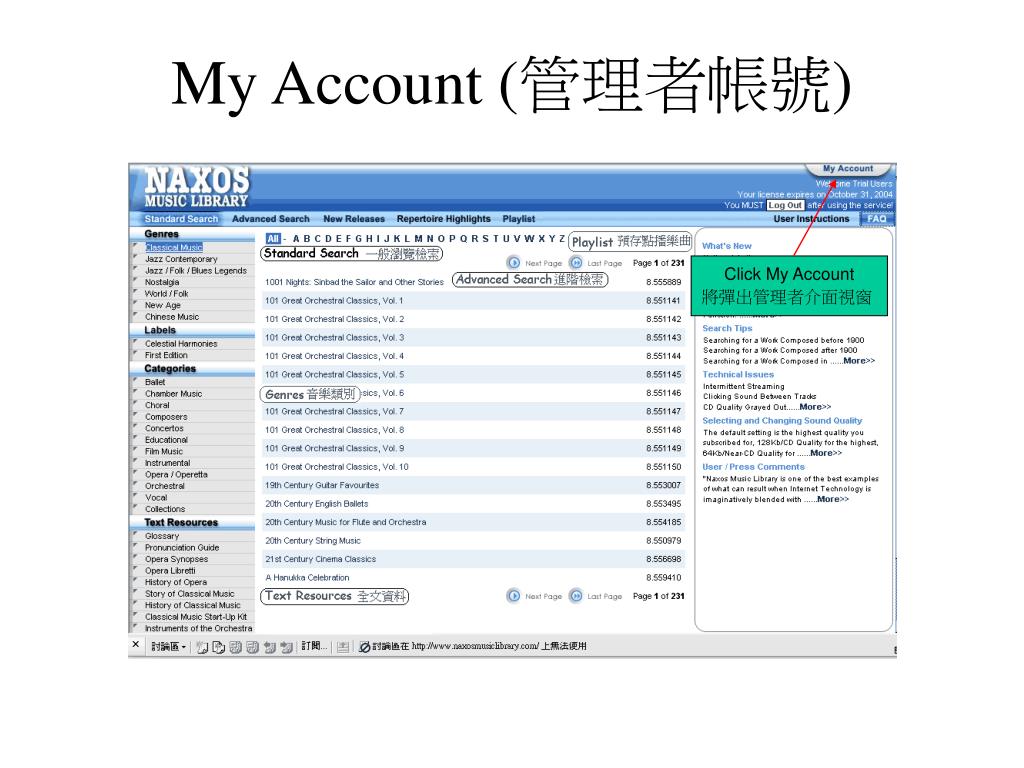Image resolution: width=1024 pixels, height=768 pixels.
Task: Open the 討論區 dropdown menu
Action: tap(168, 647)
